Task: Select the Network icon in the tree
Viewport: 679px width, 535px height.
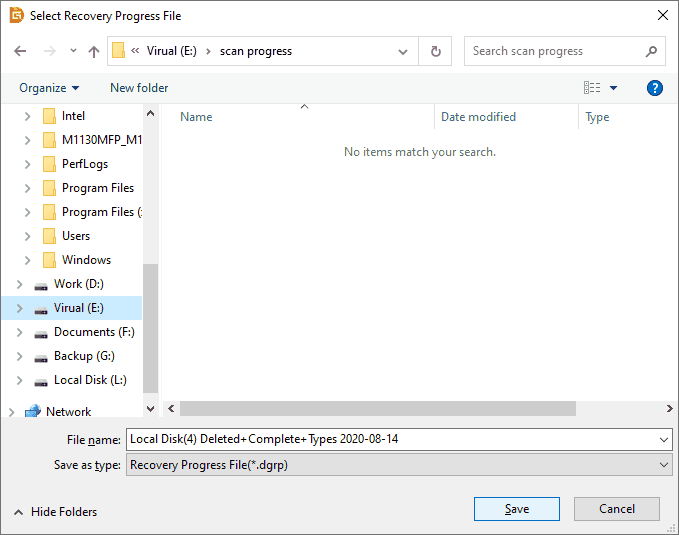Action: click(33, 411)
